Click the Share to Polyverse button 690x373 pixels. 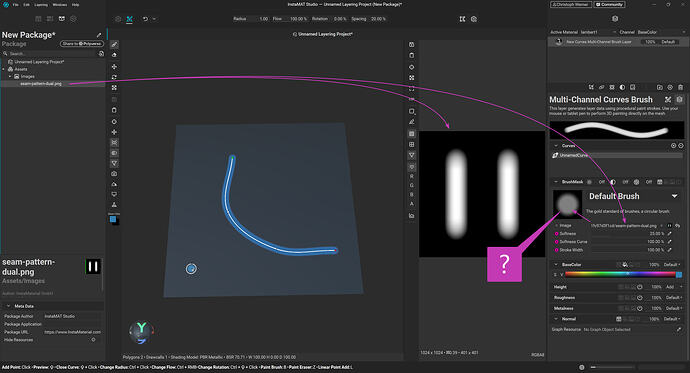[x=82, y=44]
